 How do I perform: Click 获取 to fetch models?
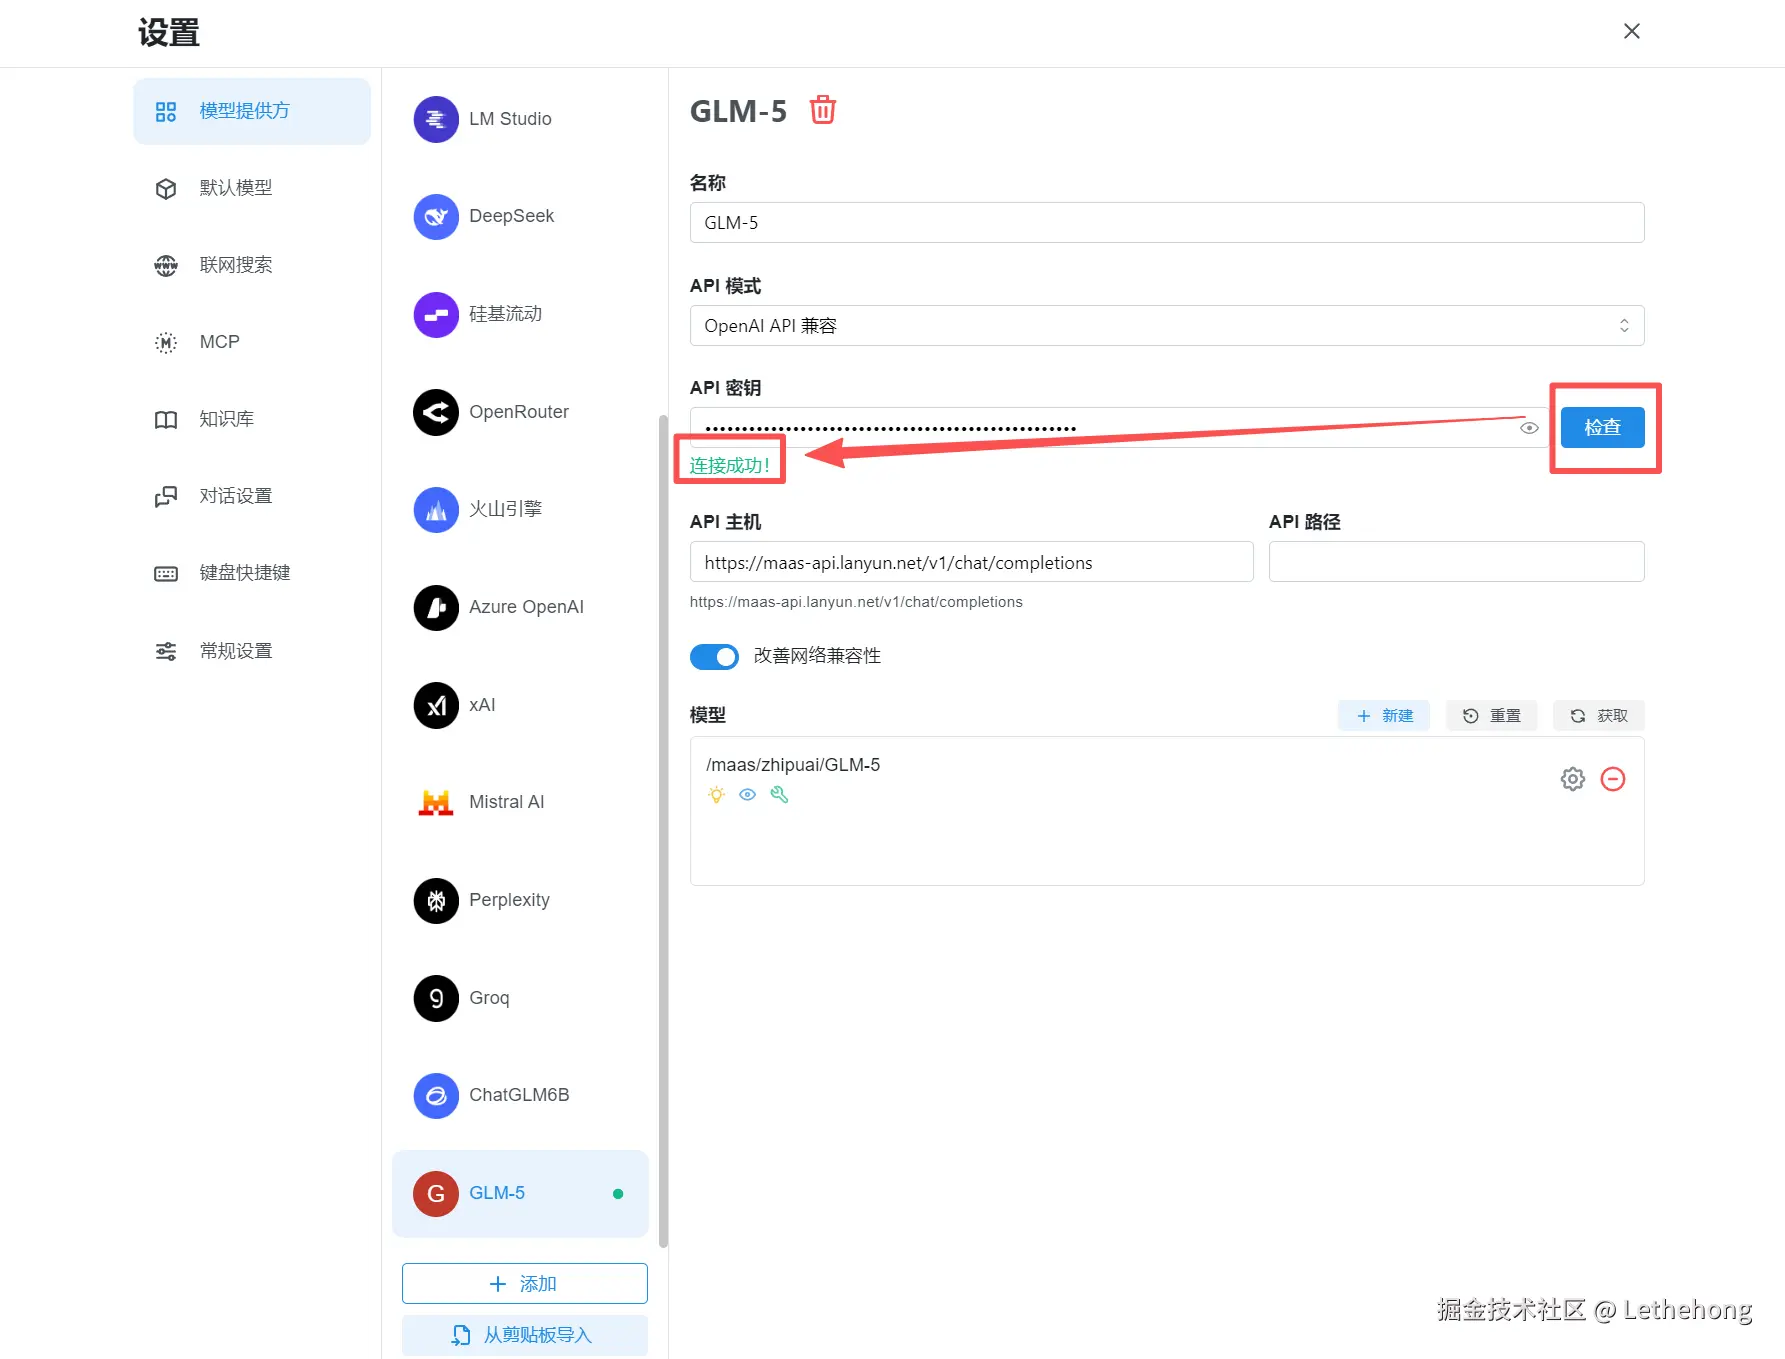tap(1598, 715)
